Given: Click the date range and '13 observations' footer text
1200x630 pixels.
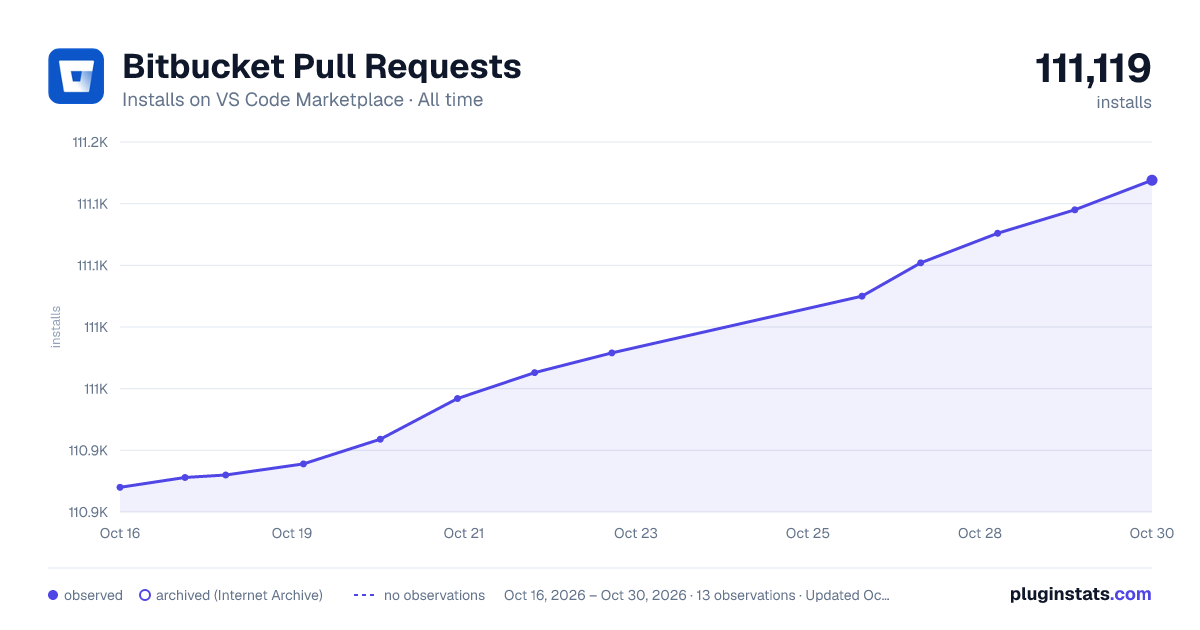Looking at the screenshot, I should (697, 595).
